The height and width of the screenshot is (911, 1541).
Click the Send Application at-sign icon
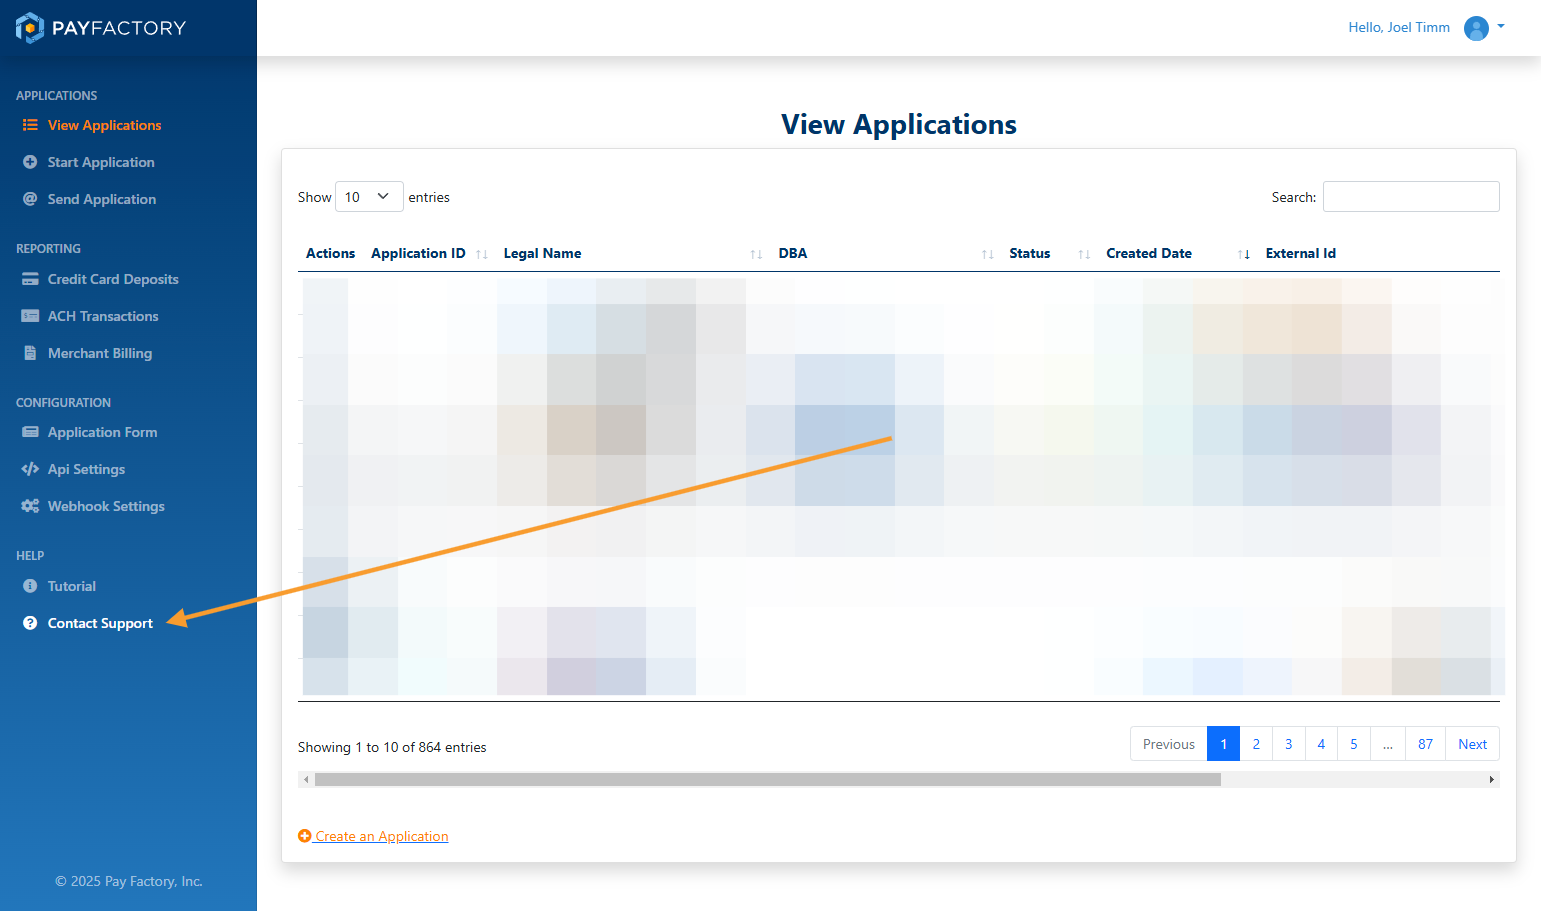[x=30, y=199]
